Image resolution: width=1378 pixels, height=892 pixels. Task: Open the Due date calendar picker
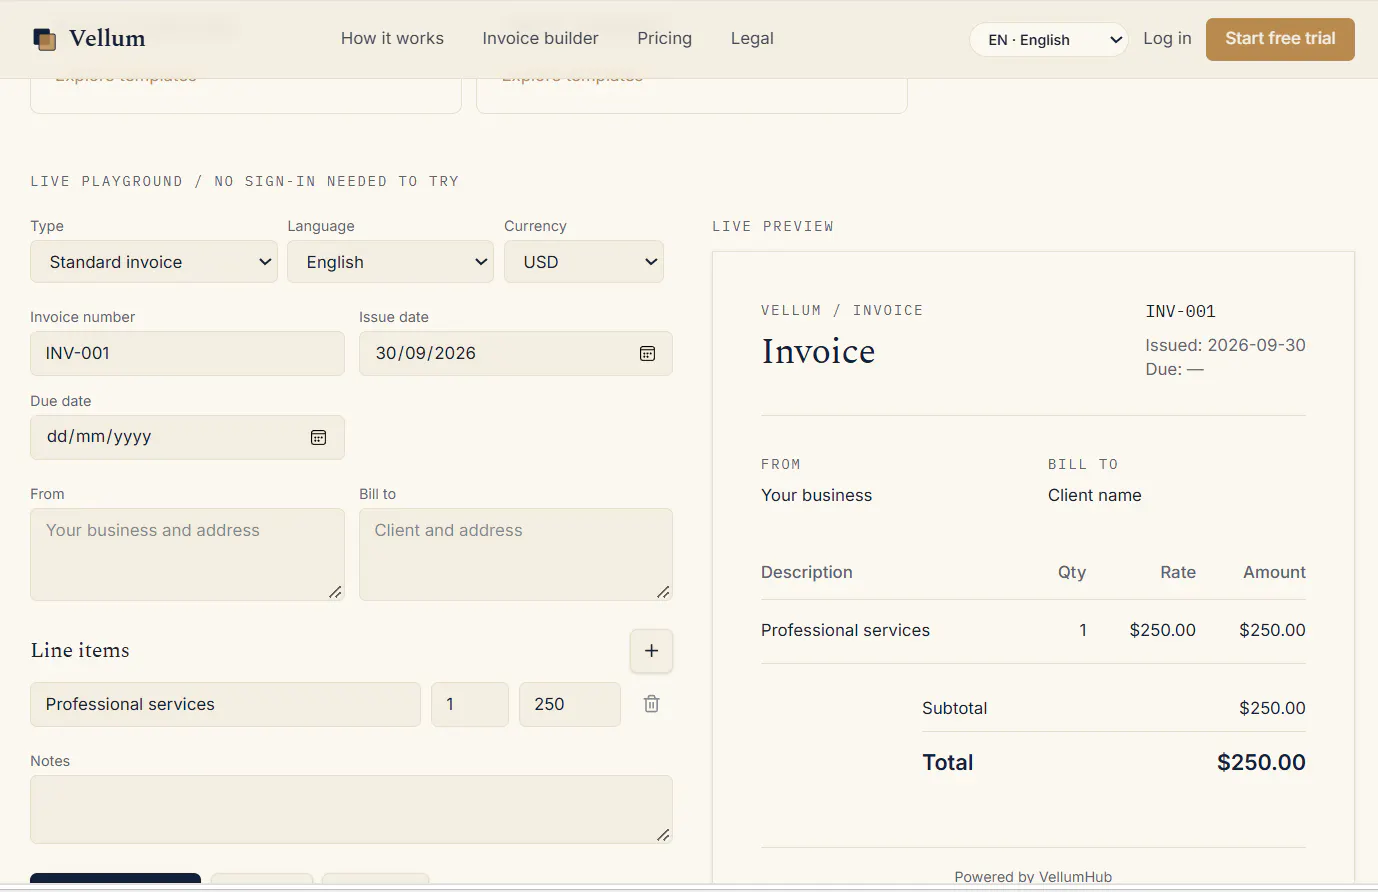tap(318, 437)
